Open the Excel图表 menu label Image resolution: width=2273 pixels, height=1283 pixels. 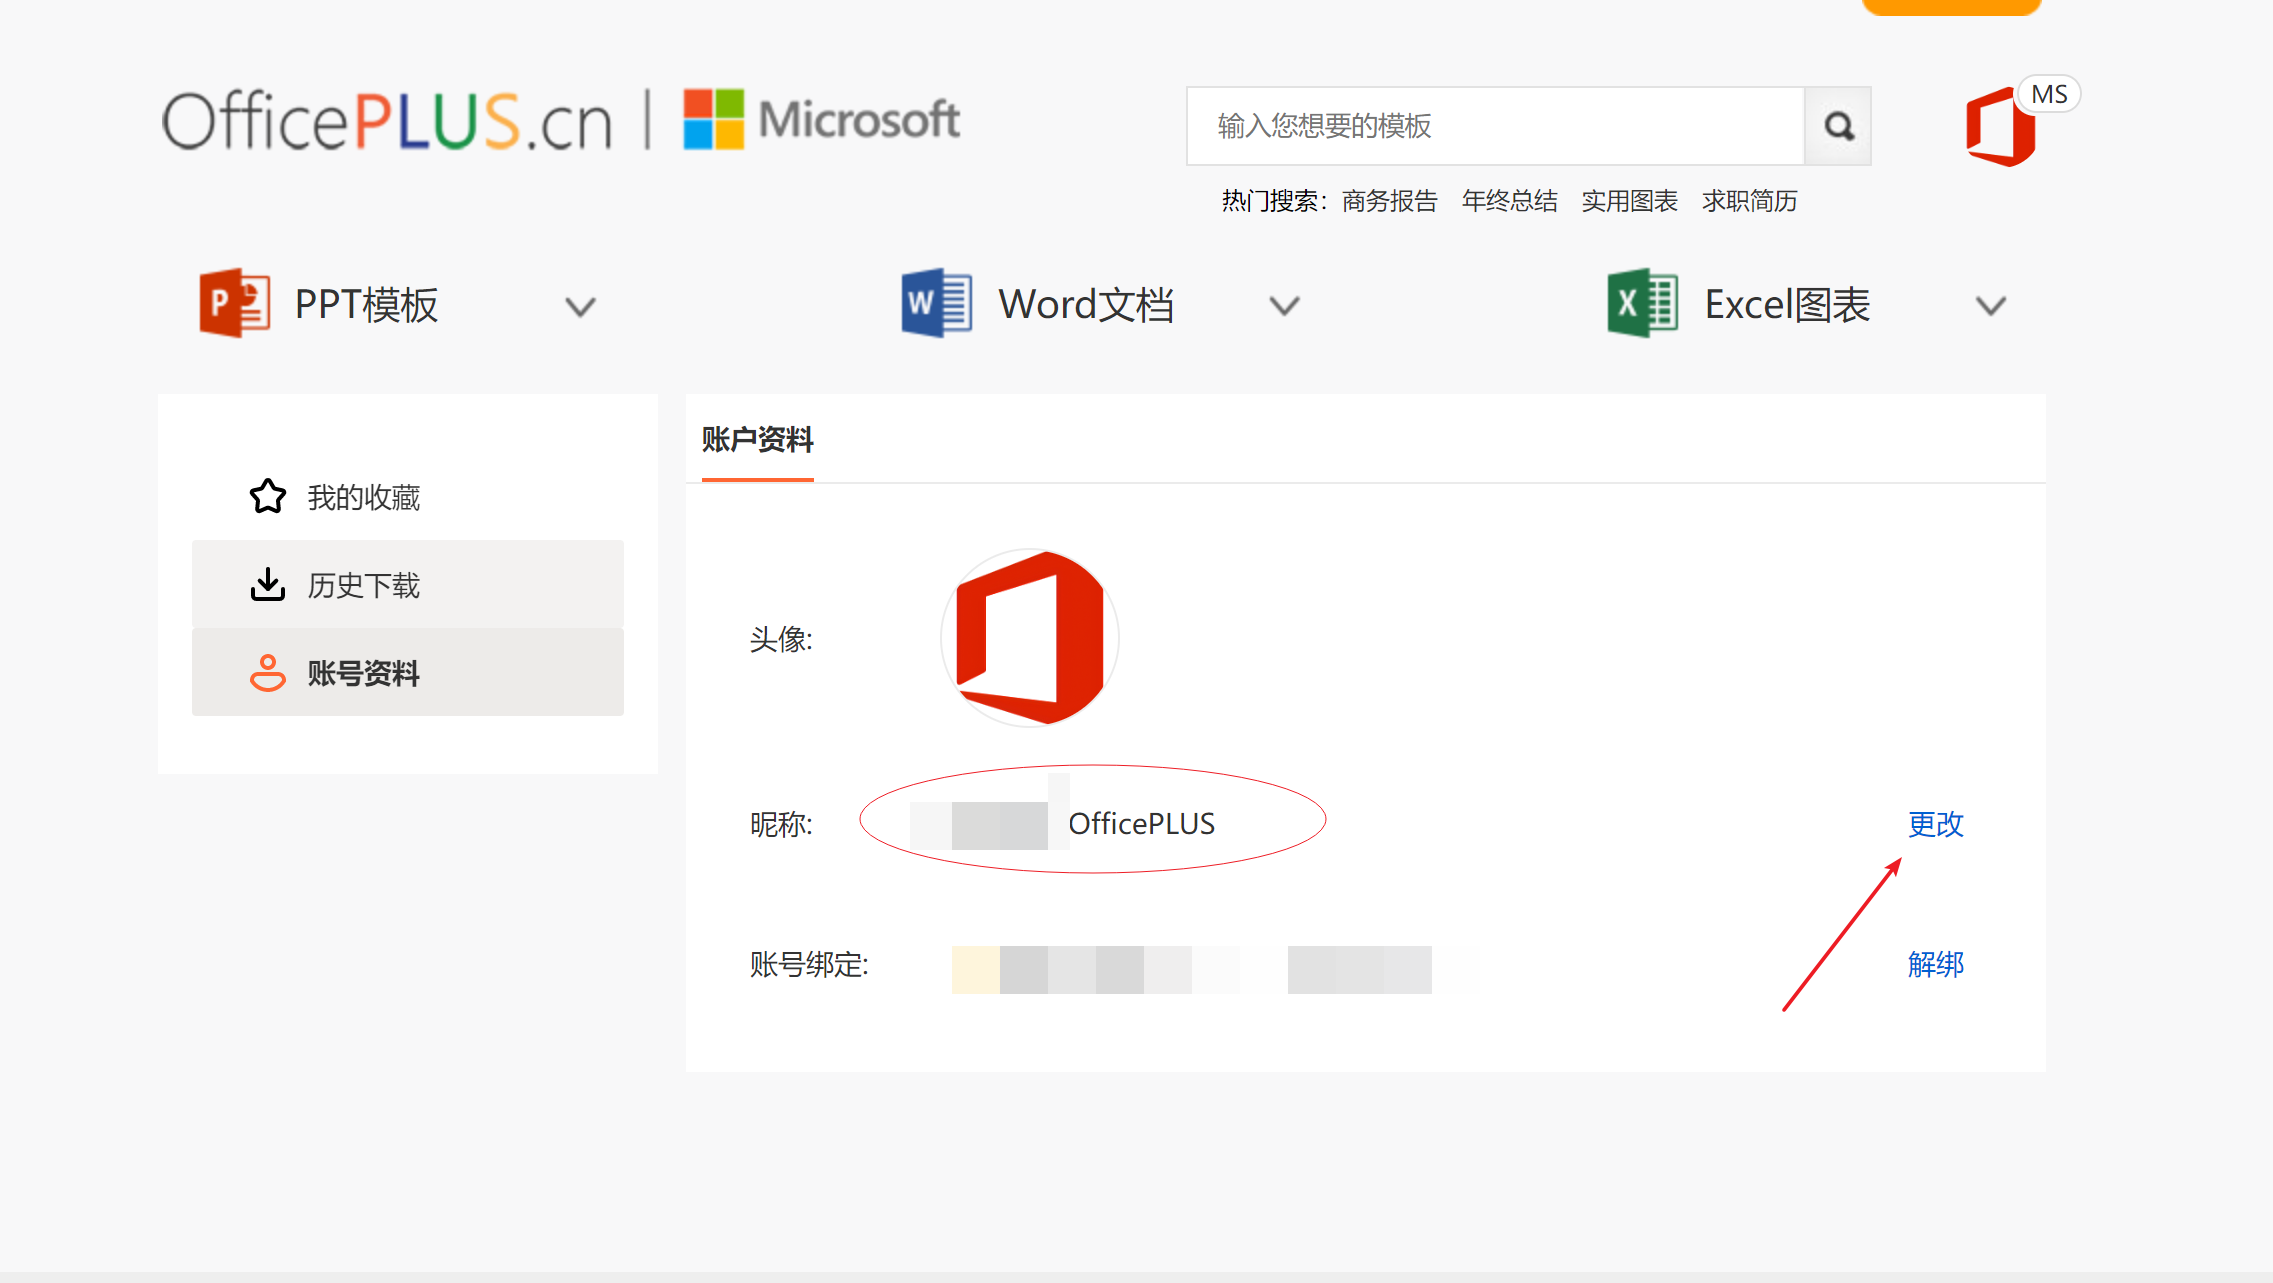[x=1788, y=305]
